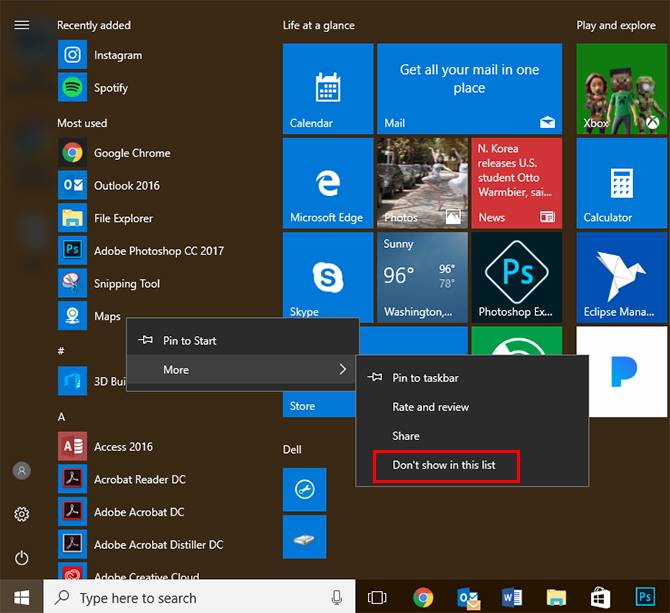Open Task View on the taskbar
This screenshot has height=613, width=670.
(377, 597)
